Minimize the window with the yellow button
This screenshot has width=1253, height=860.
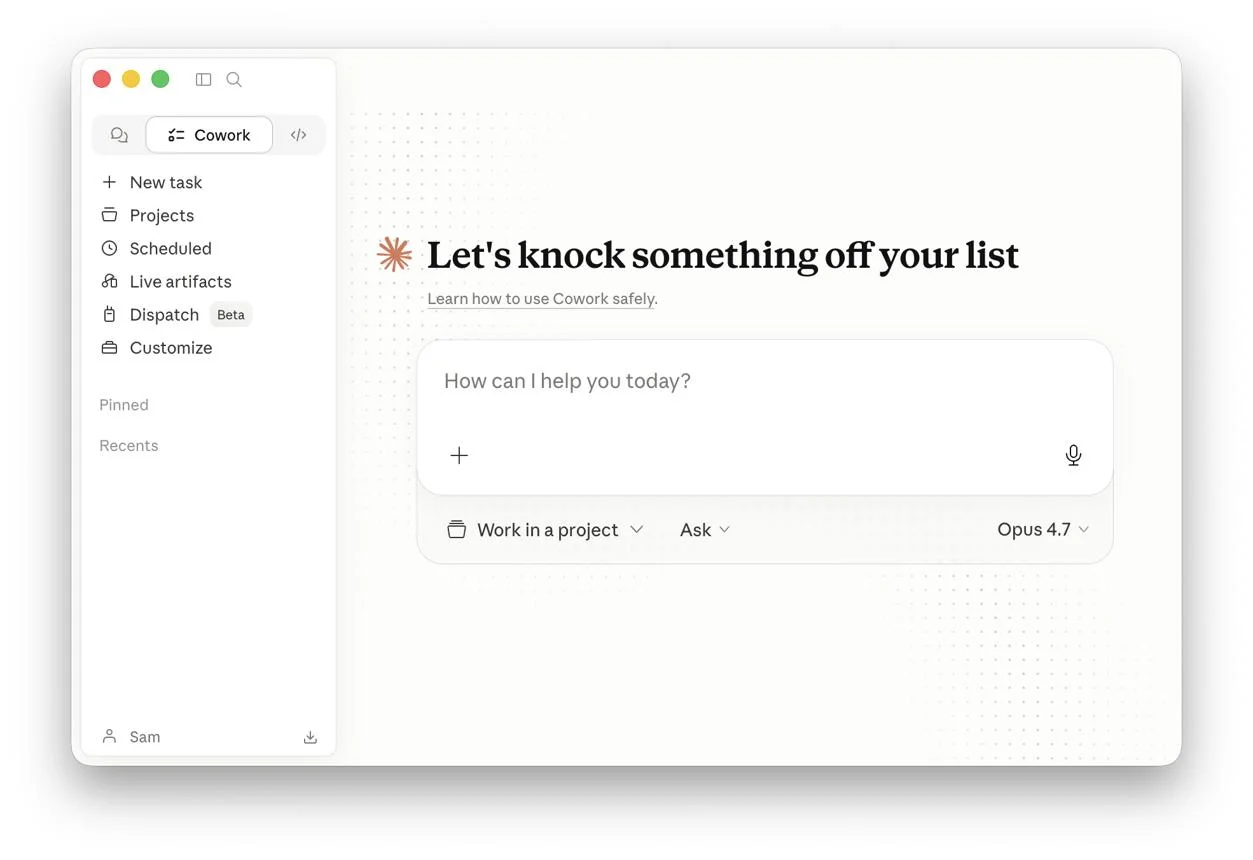pos(131,79)
